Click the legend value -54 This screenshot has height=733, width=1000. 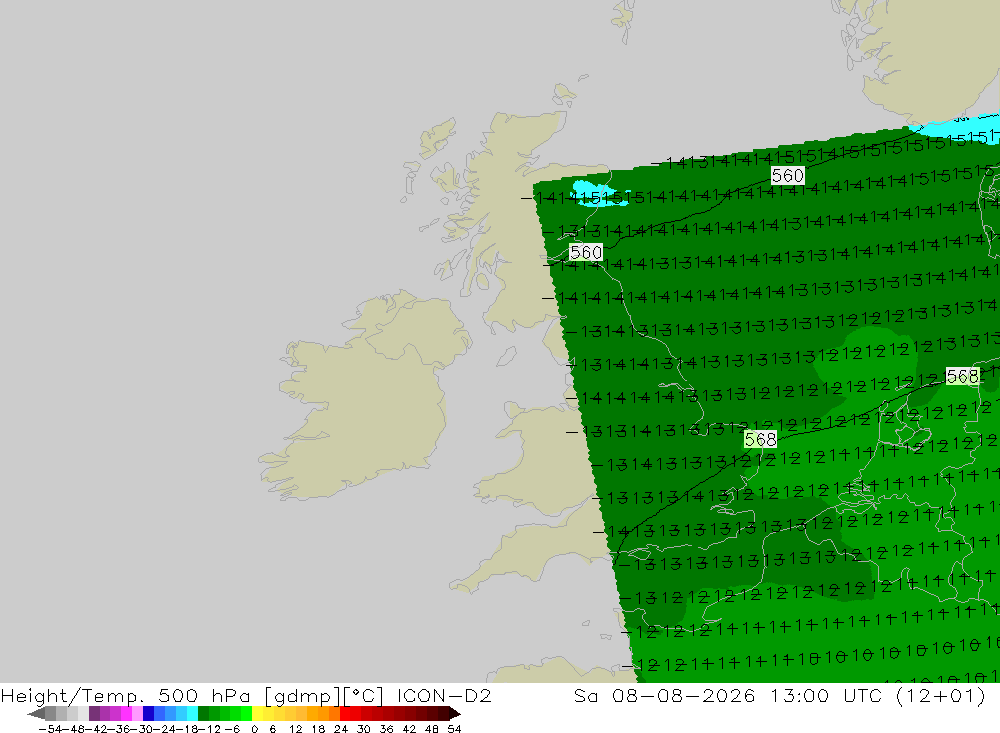pos(50,729)
